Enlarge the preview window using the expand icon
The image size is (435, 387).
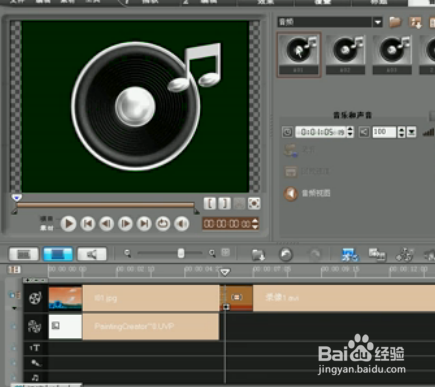pyautogui.click(x=254, y=203)
